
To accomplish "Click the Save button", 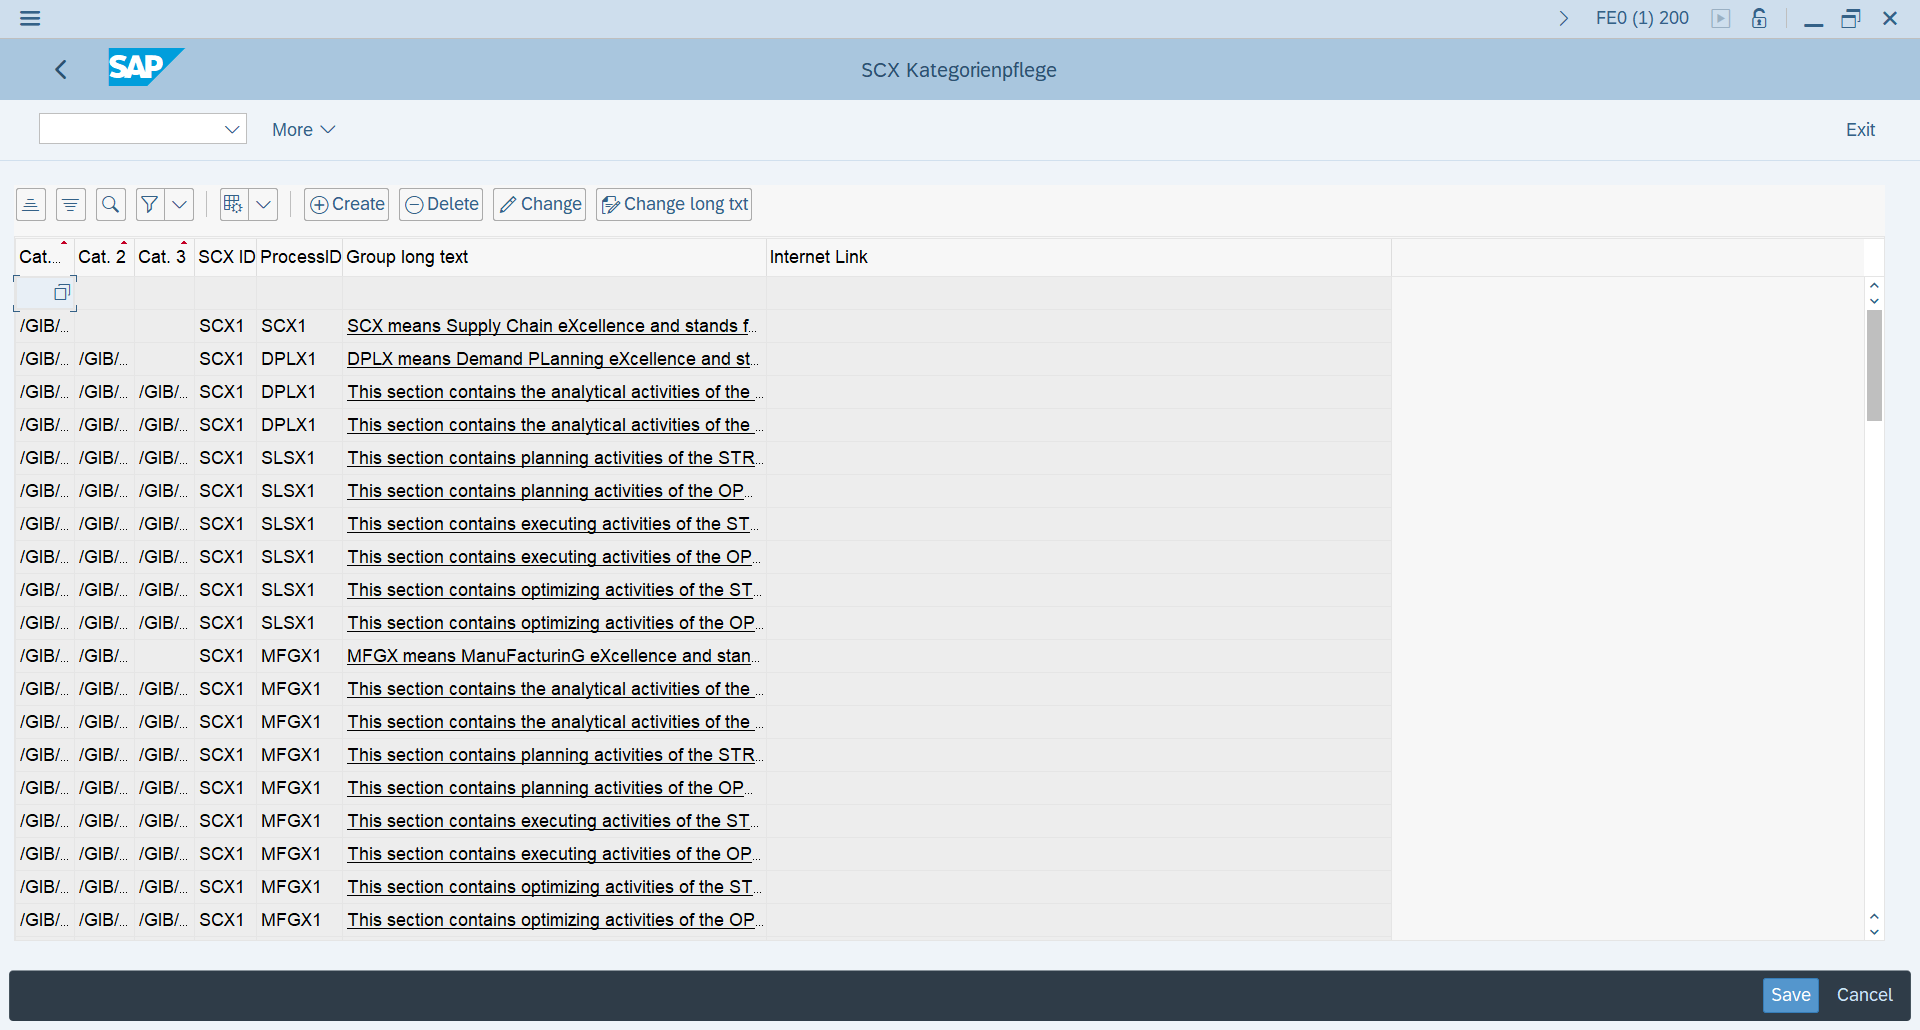I will point(1789,994).
